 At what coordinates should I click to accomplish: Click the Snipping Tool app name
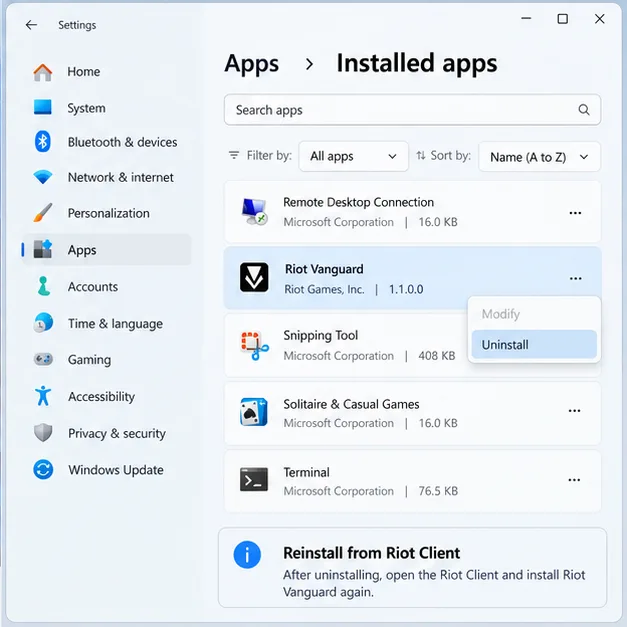(x=321, y=335)
